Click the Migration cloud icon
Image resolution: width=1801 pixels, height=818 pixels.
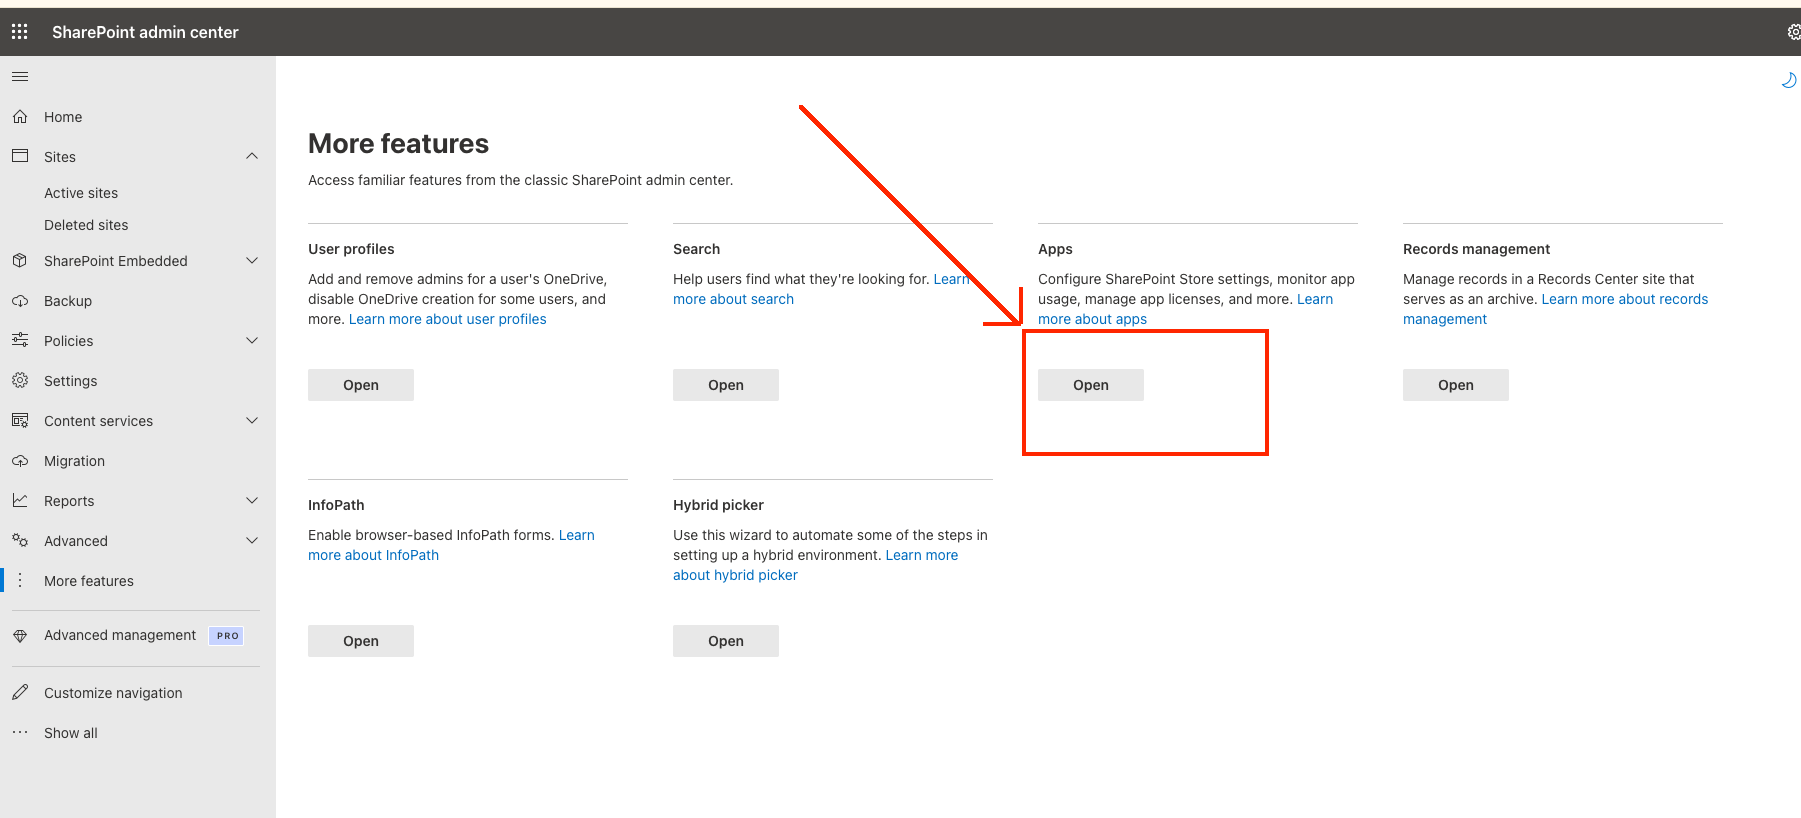click(x=20, y=461)
